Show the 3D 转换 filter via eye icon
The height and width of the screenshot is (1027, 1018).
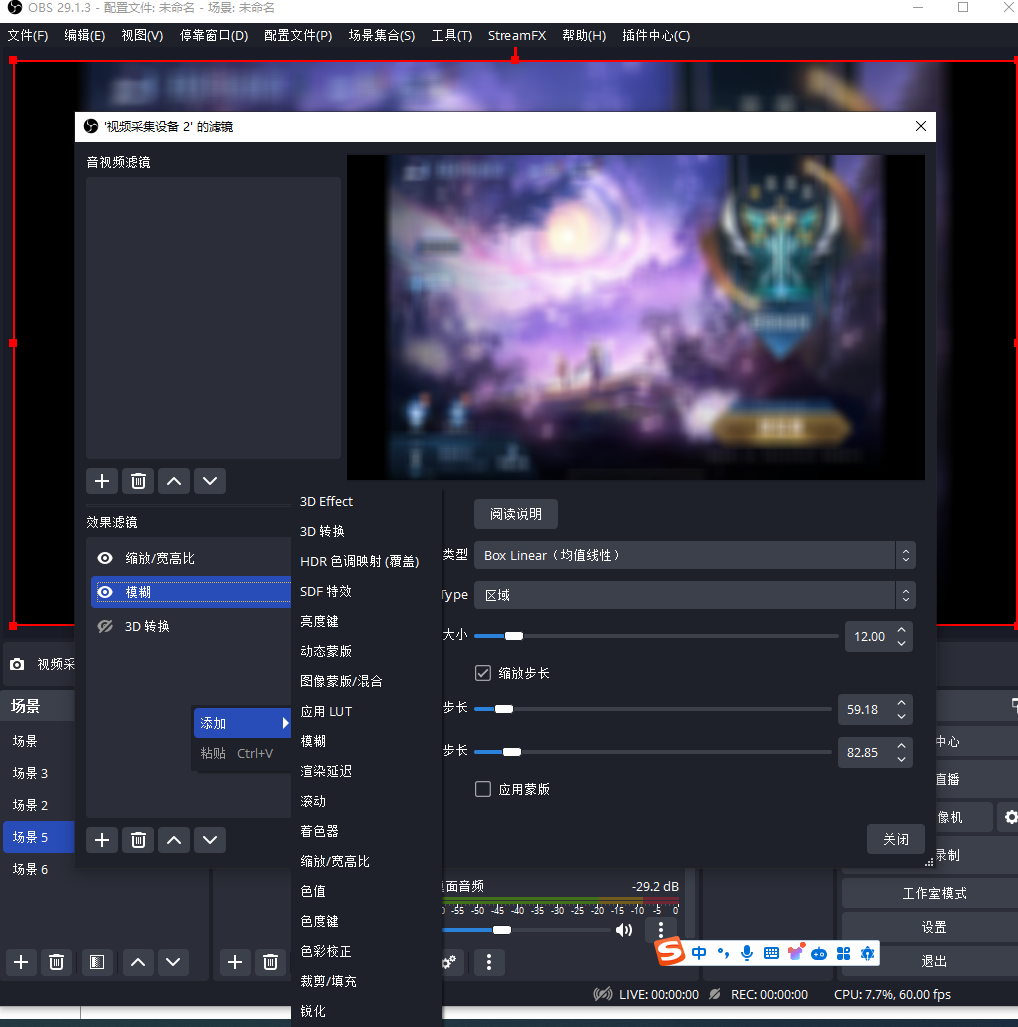pos(105,626)
